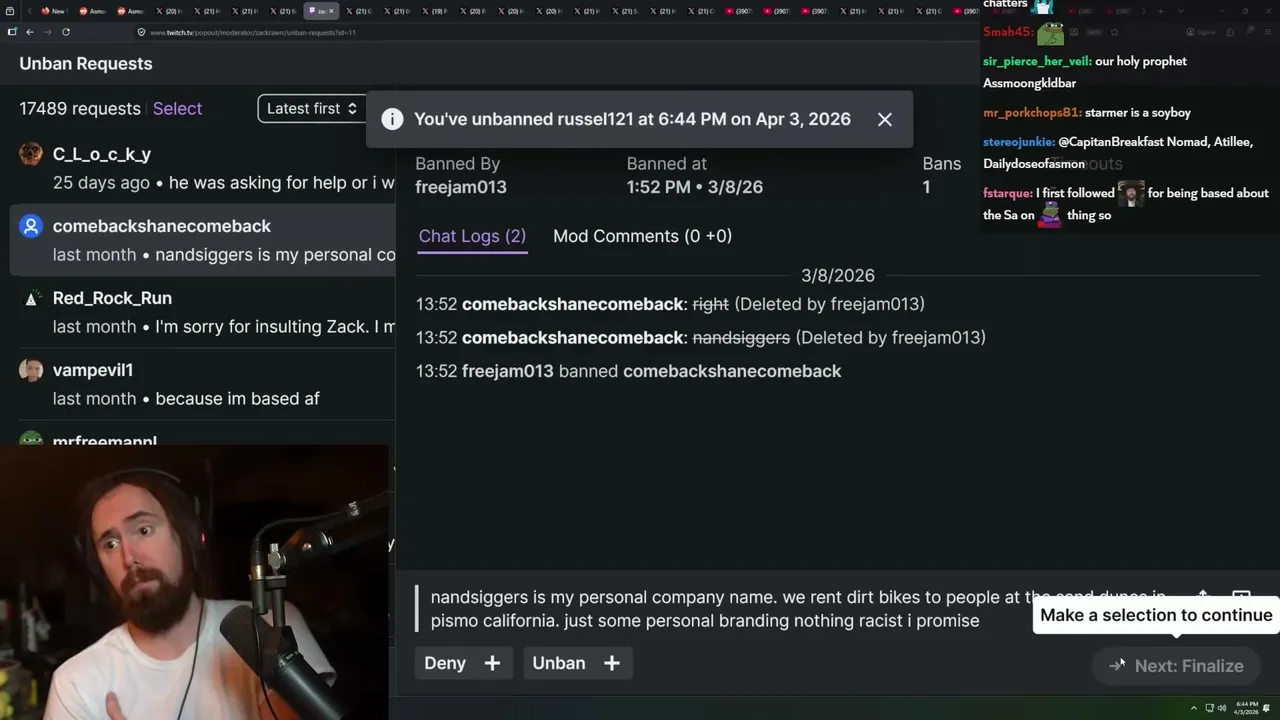The height and width of the screenshot is (720, 1280).
Task: Open the C_L_o_c_k_y unban request
Action: 203,168
